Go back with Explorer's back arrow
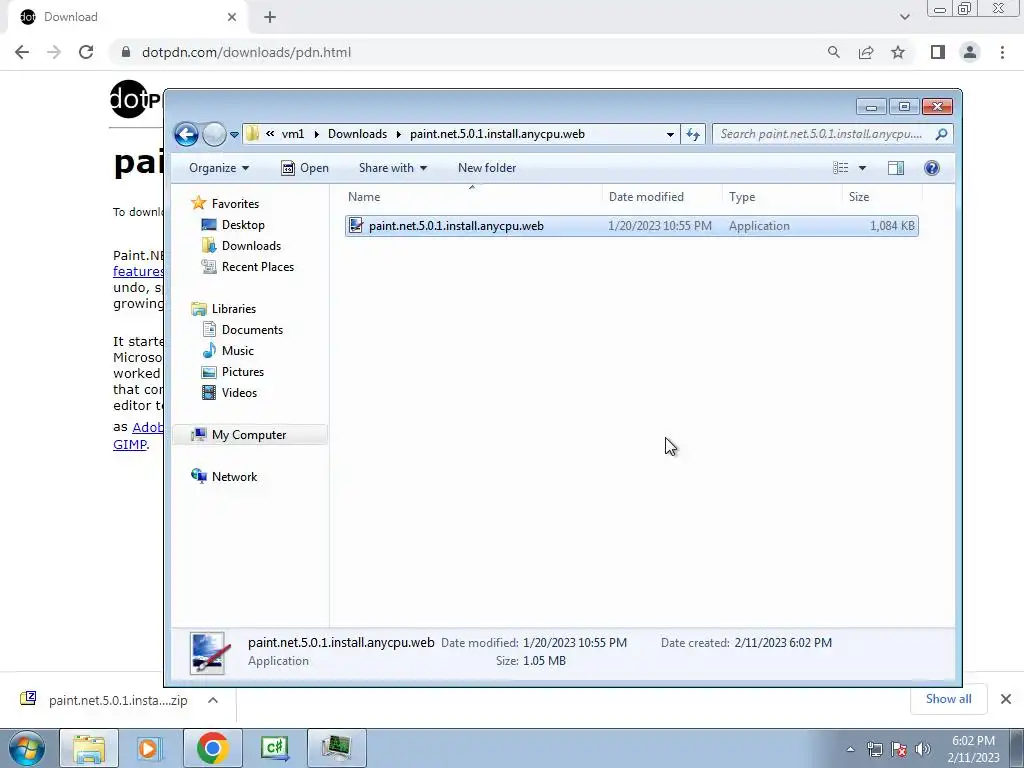Screen dimensions: 1024x768 186,135
